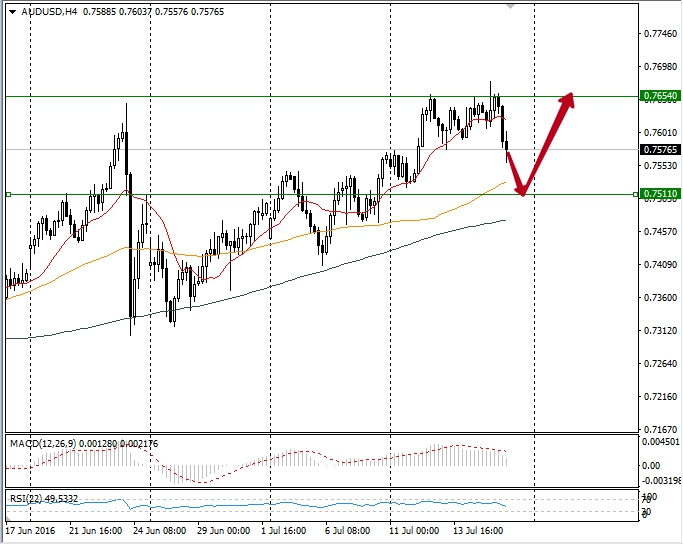This screenshot has width=683, height=544.
Task: Click the 0.76010 price axis value
Action: (x=661, y=132)
